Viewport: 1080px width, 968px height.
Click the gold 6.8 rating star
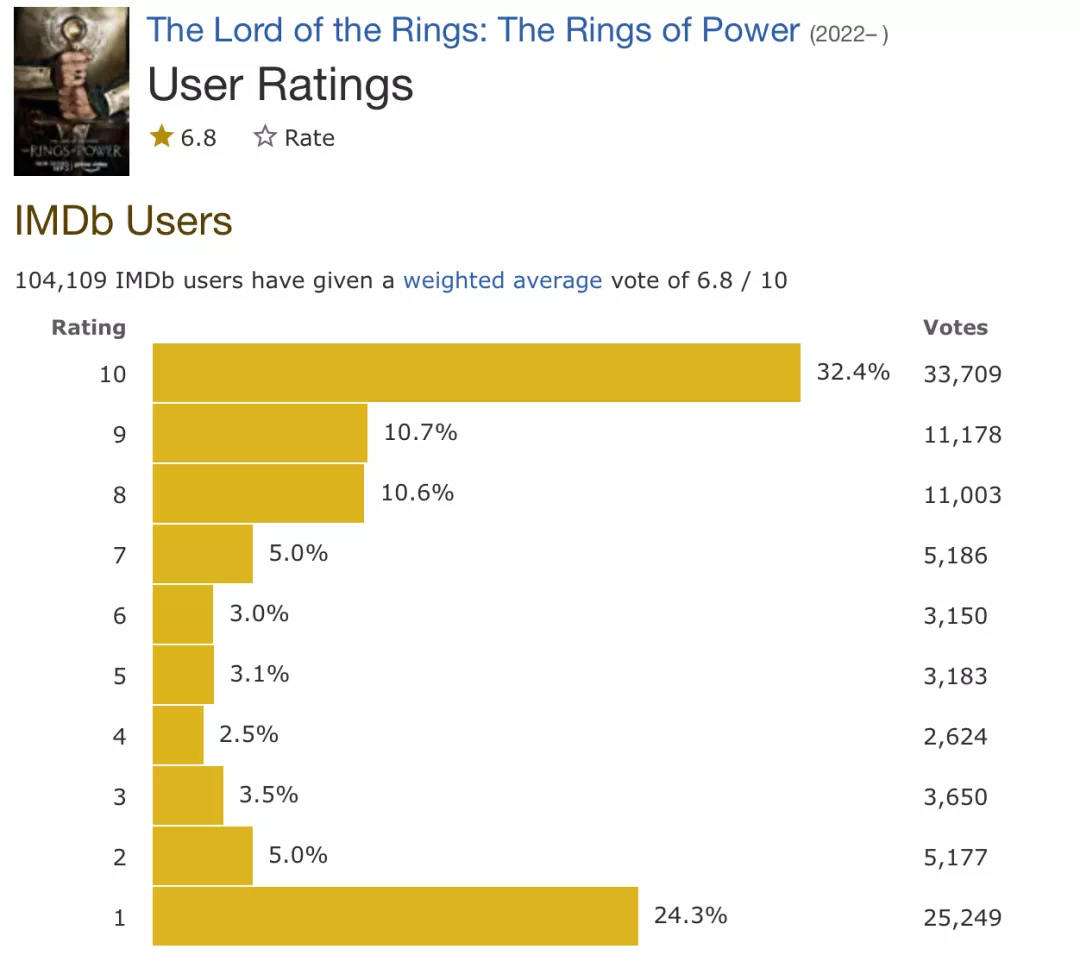162,136
